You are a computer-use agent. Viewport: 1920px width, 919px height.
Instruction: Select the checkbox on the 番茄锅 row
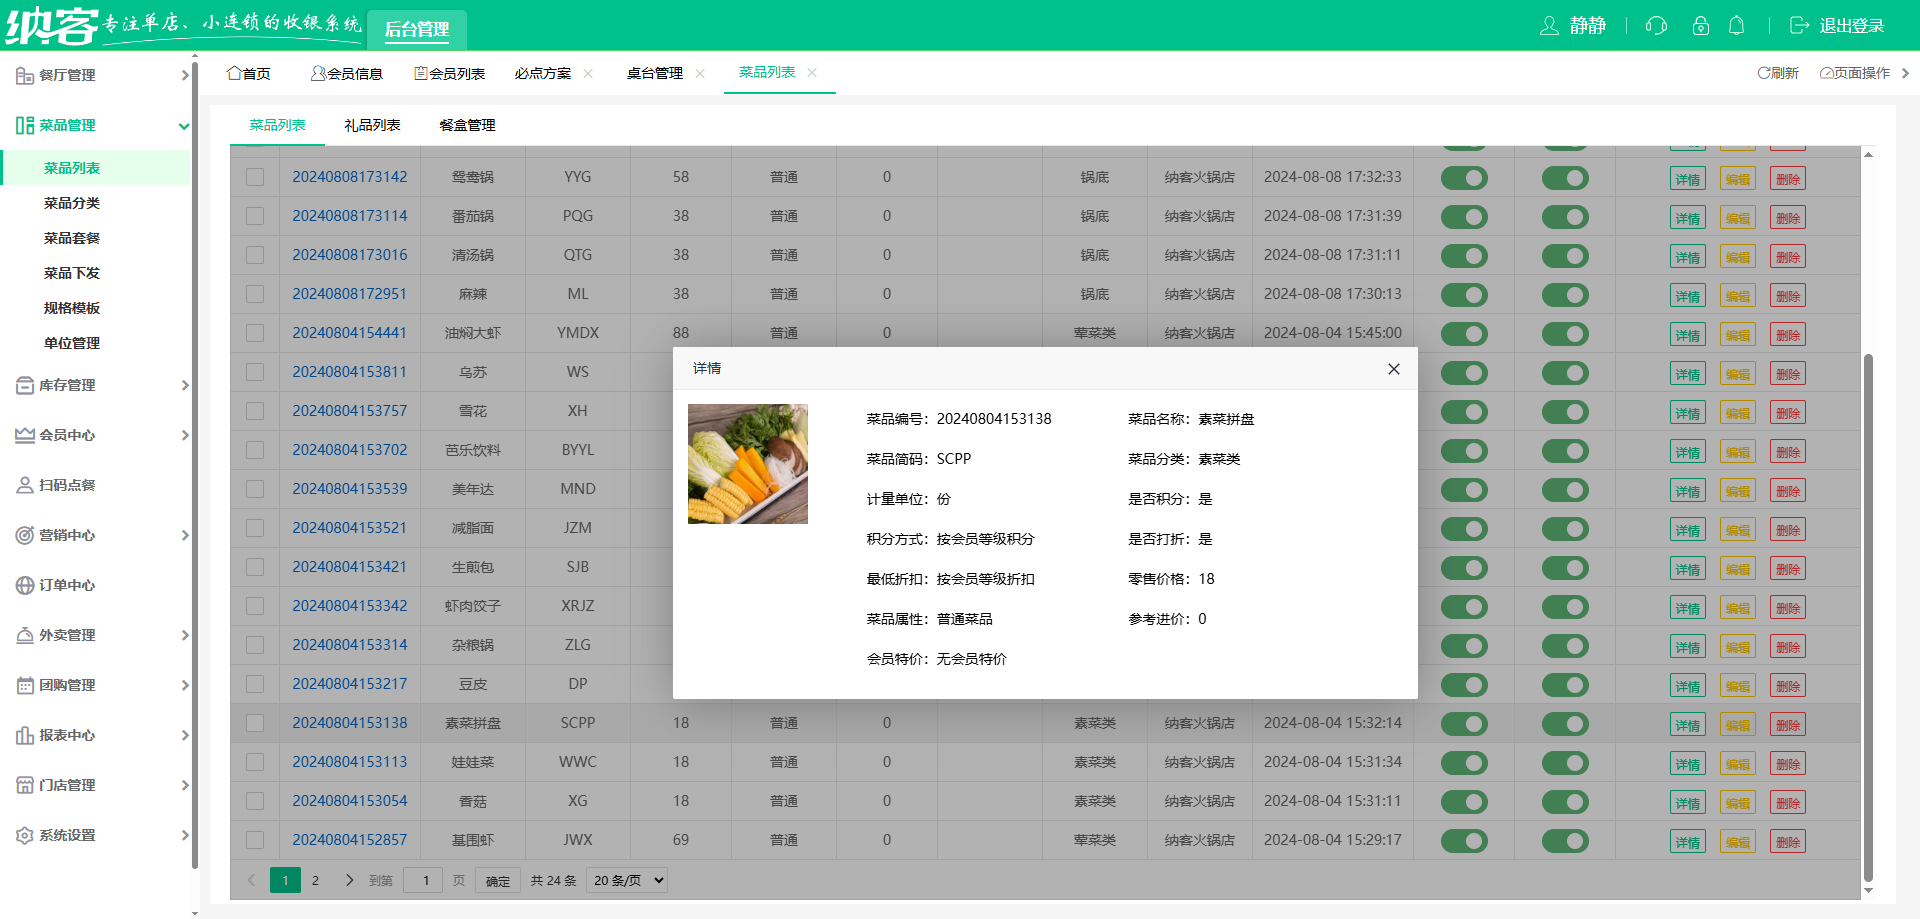[254, 216]
